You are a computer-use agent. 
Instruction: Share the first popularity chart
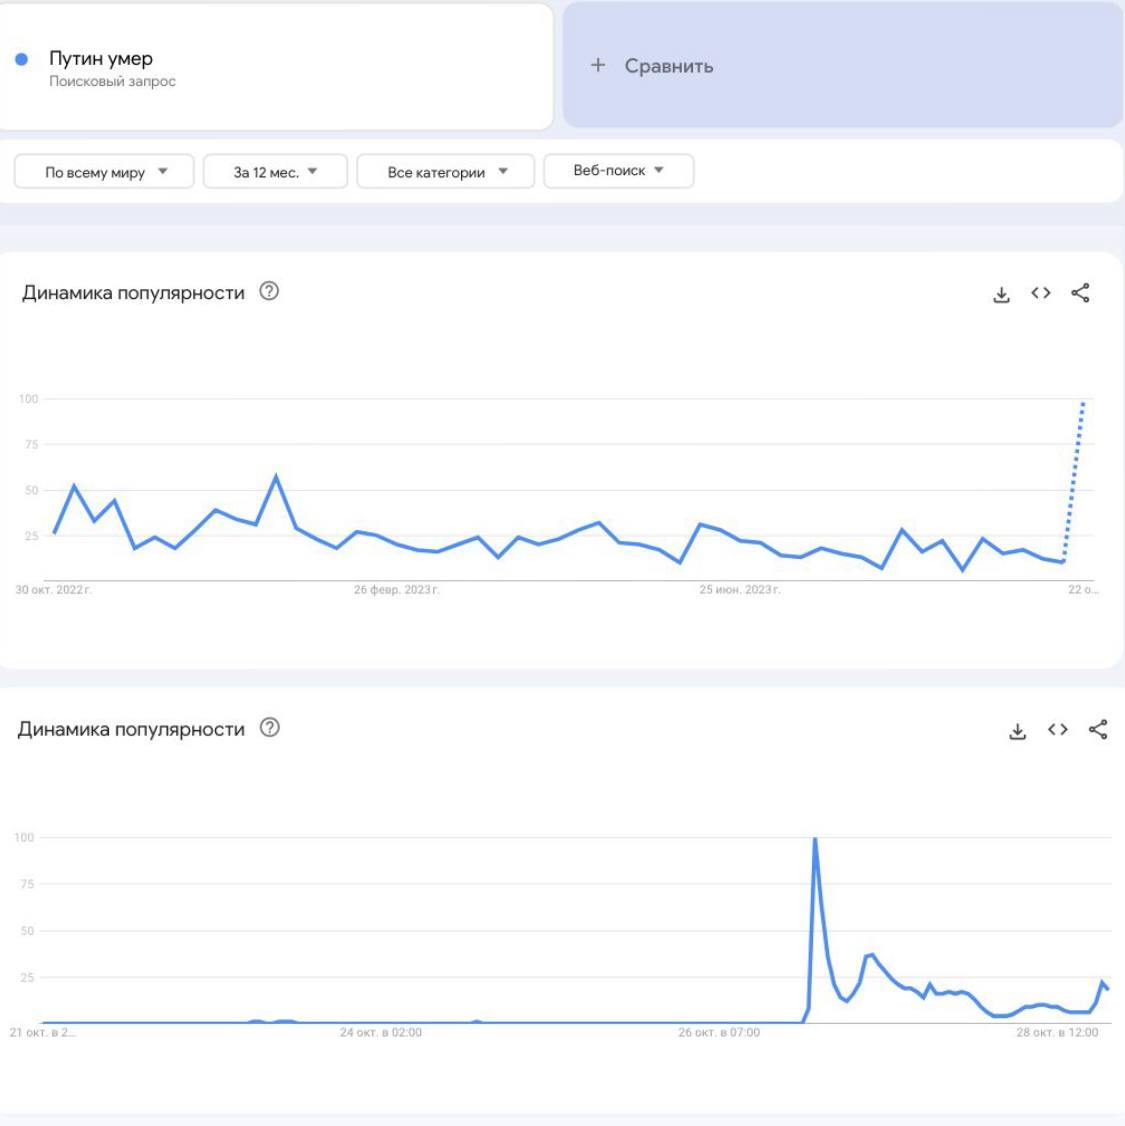(1080, 293)
